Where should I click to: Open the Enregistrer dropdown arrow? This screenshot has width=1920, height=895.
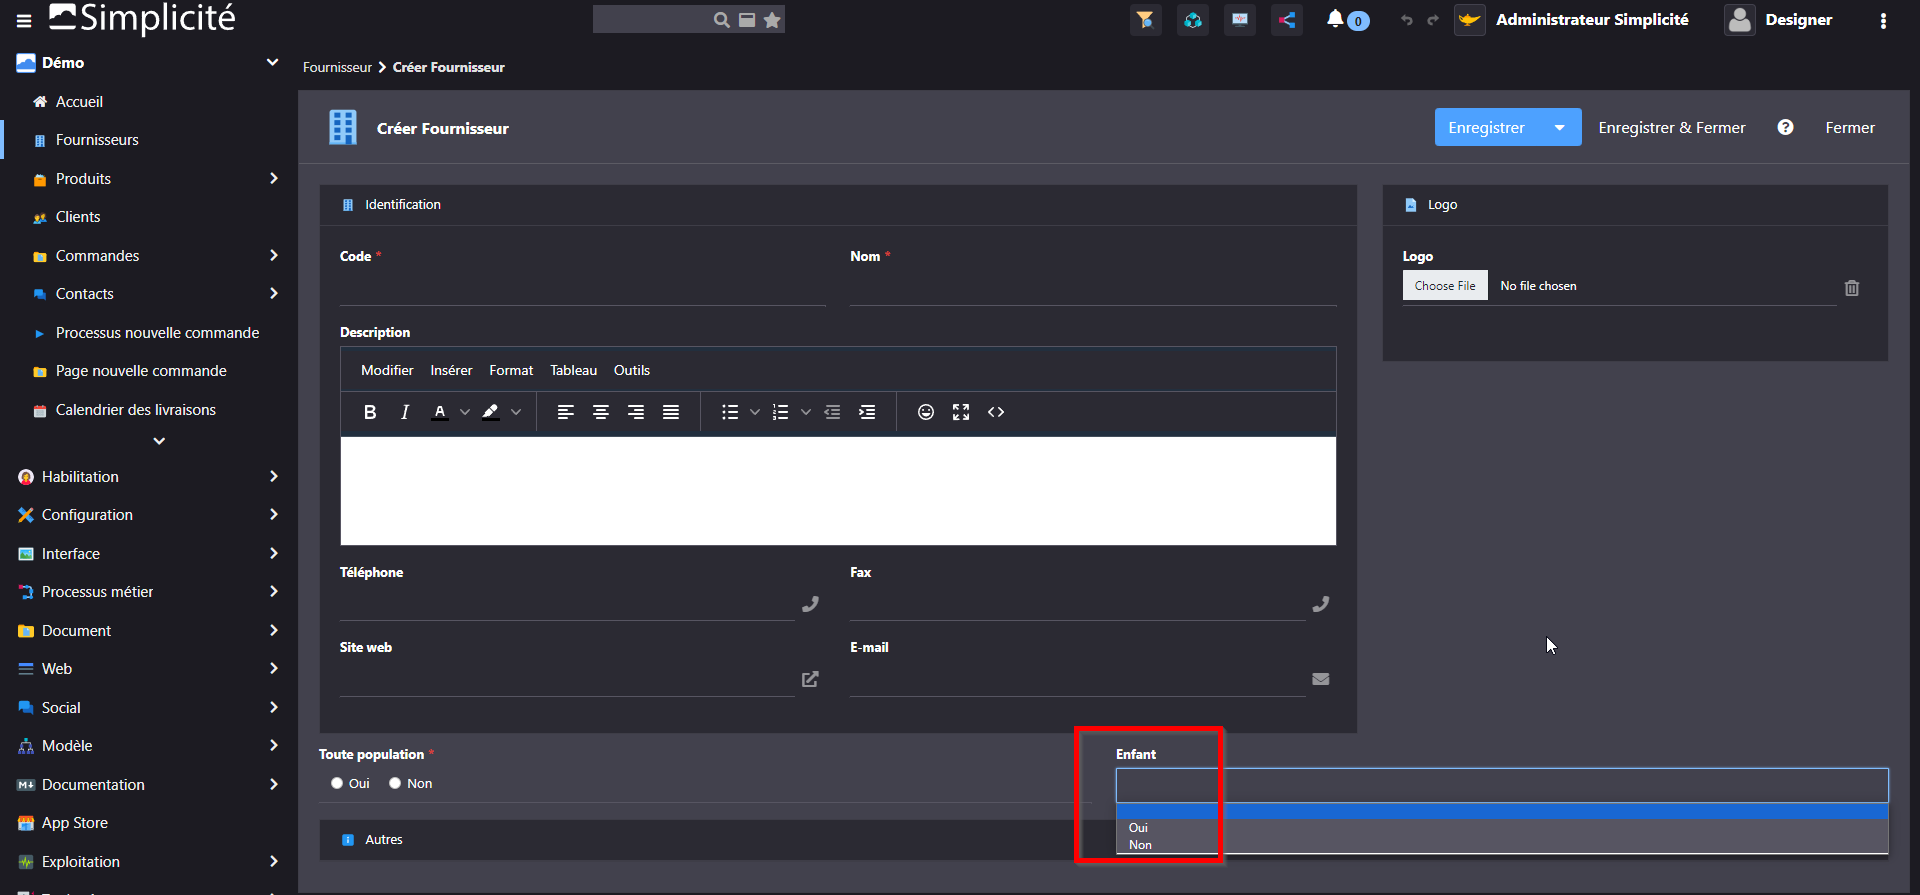pos(1560,127)
